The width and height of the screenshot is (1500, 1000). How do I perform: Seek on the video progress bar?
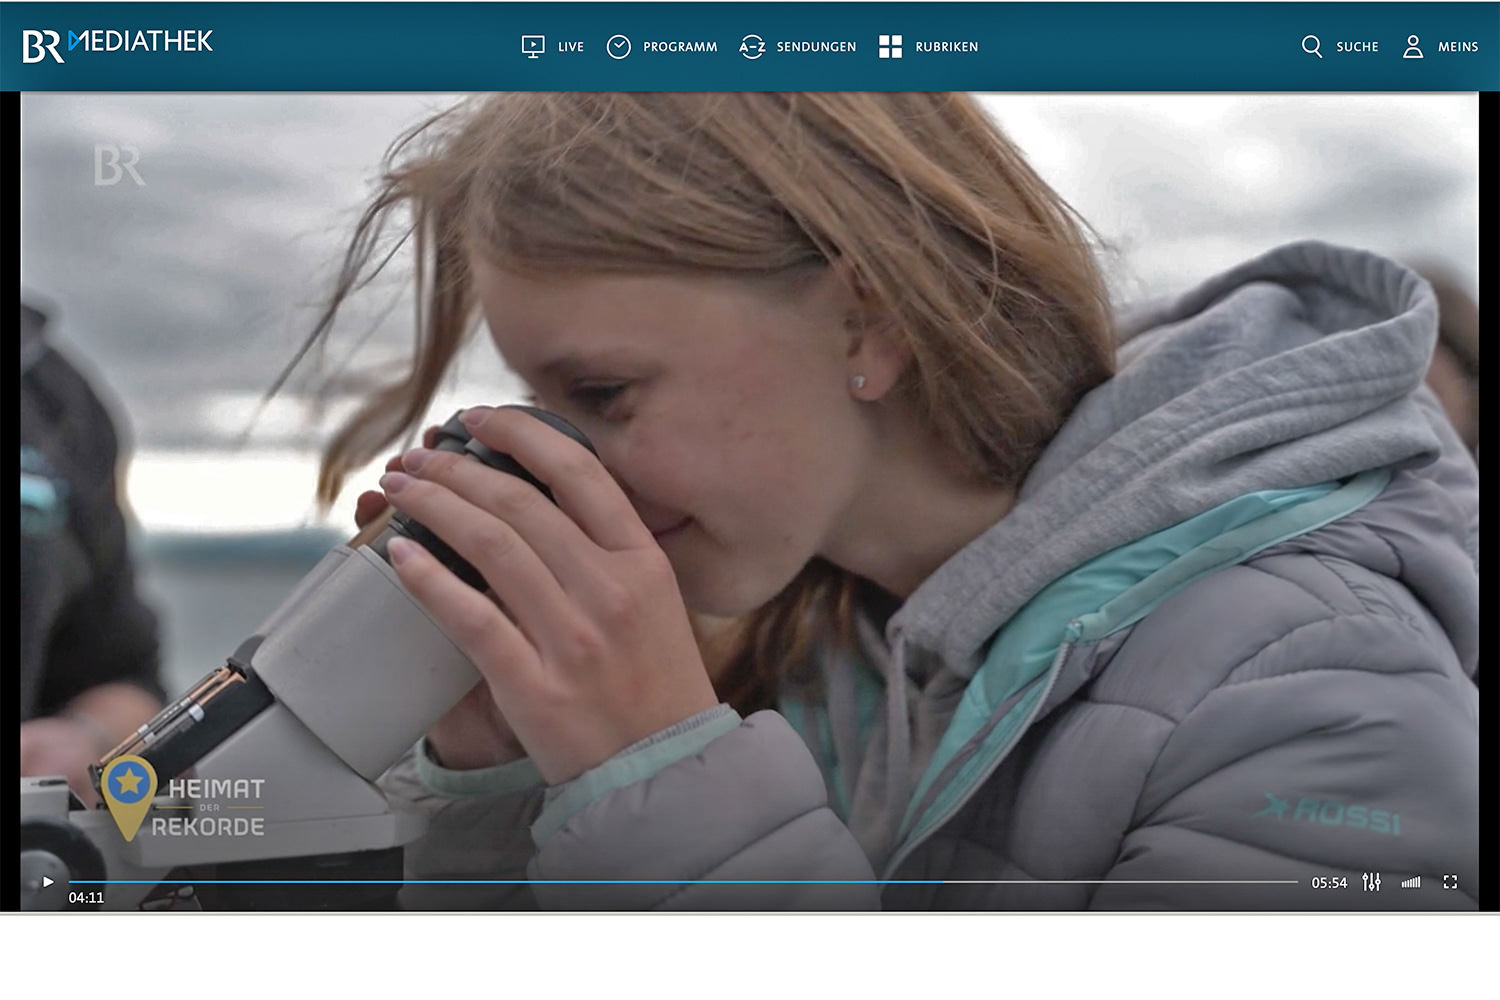pos(682,882)
